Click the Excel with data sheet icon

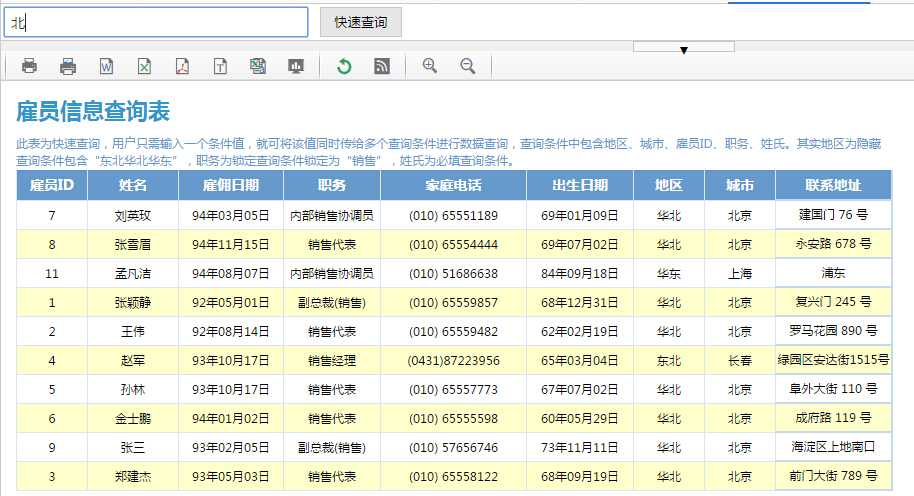(258, 66)
